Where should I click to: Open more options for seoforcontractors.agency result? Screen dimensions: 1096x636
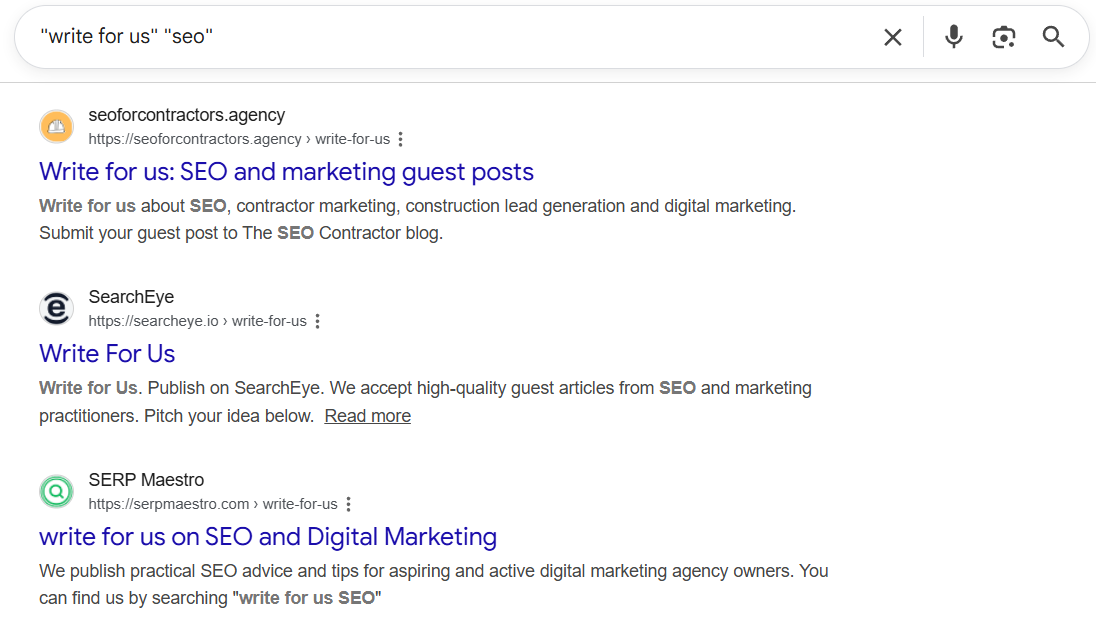click(401, 139)
